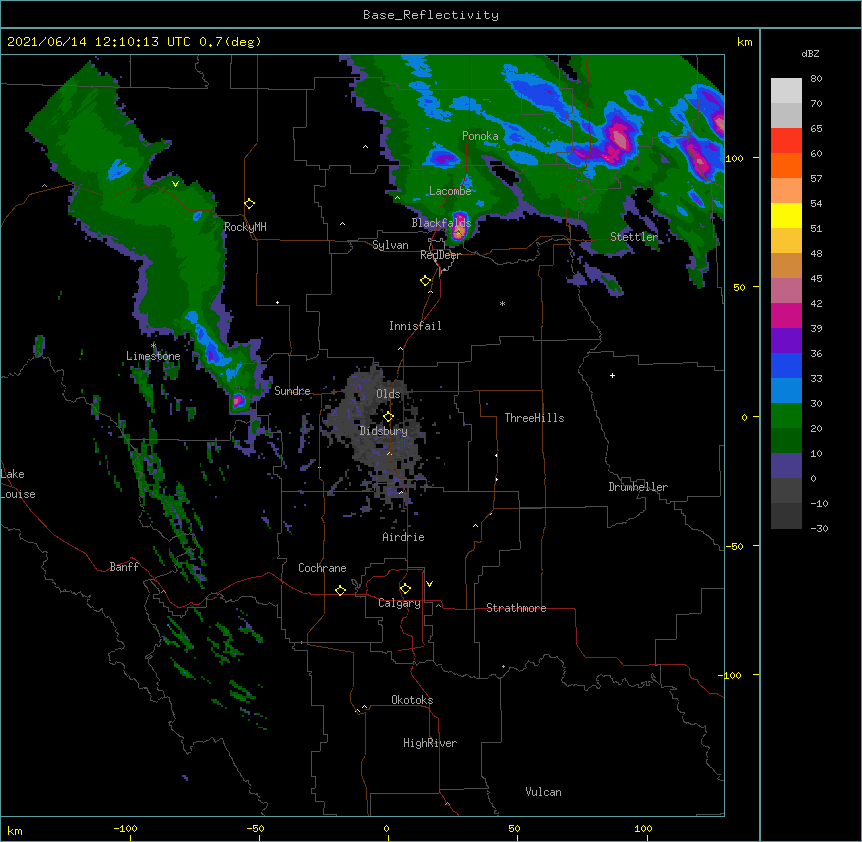
Task: Click the RedDeer city label
Action: click(440, 255)
